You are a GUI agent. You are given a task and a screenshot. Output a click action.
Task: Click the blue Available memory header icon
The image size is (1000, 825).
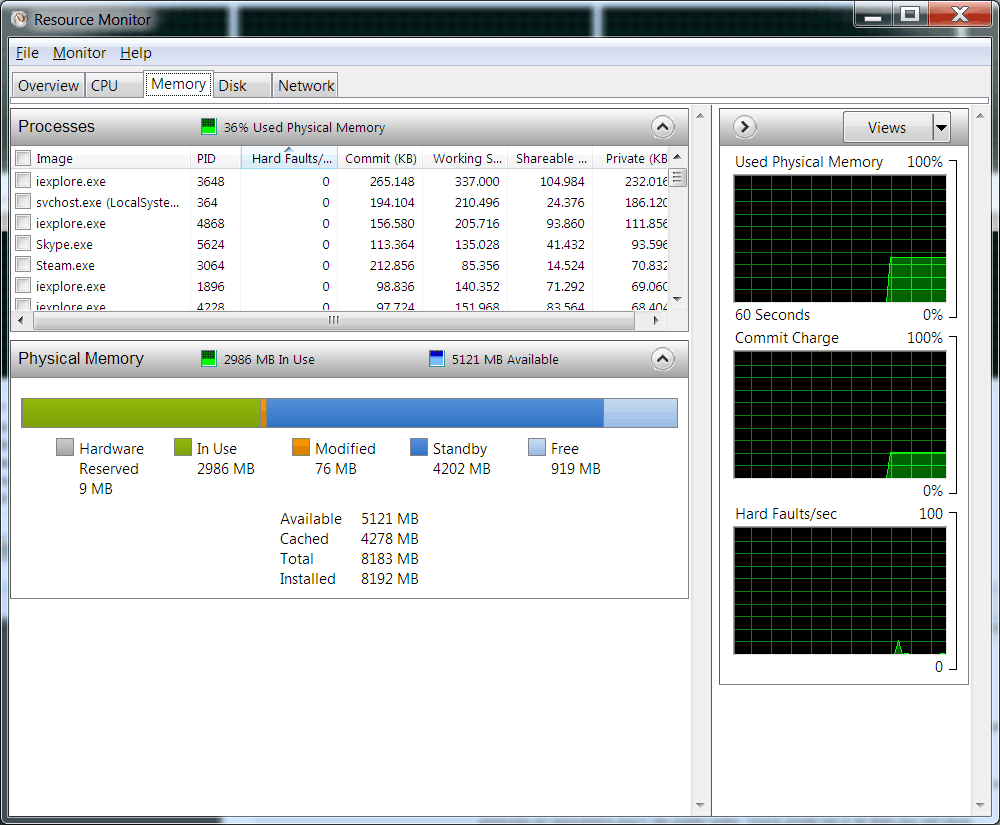click(437, 358)
